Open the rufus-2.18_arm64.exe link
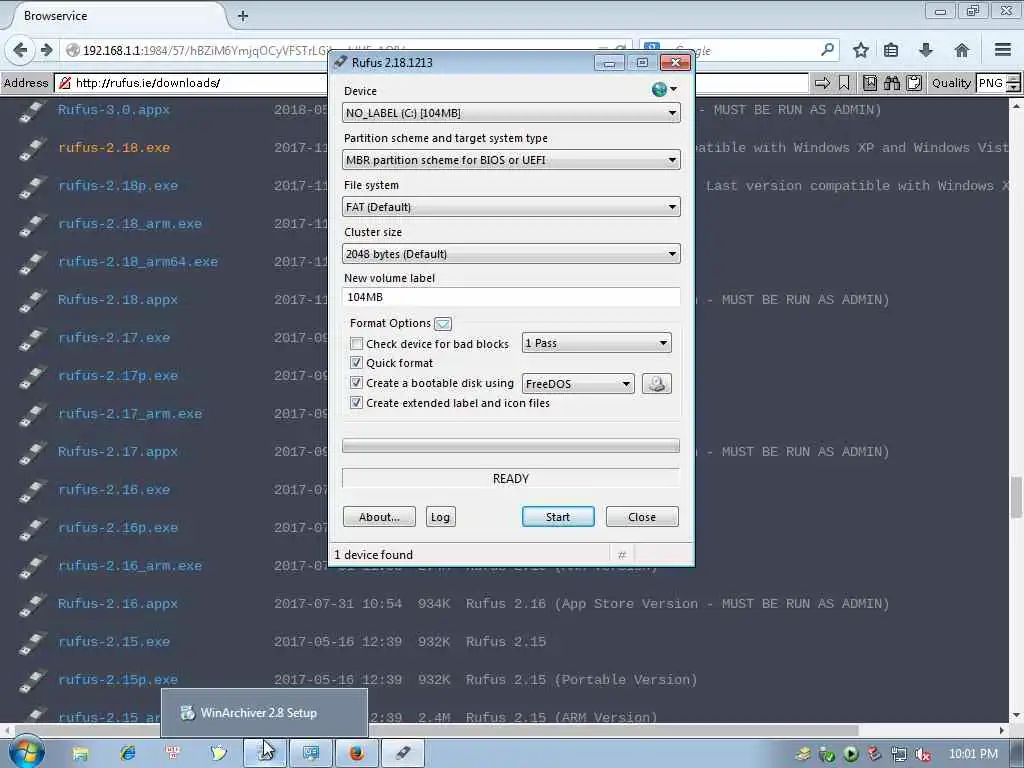The width and height of the screenshot is (1024, 768). (138, 262)
